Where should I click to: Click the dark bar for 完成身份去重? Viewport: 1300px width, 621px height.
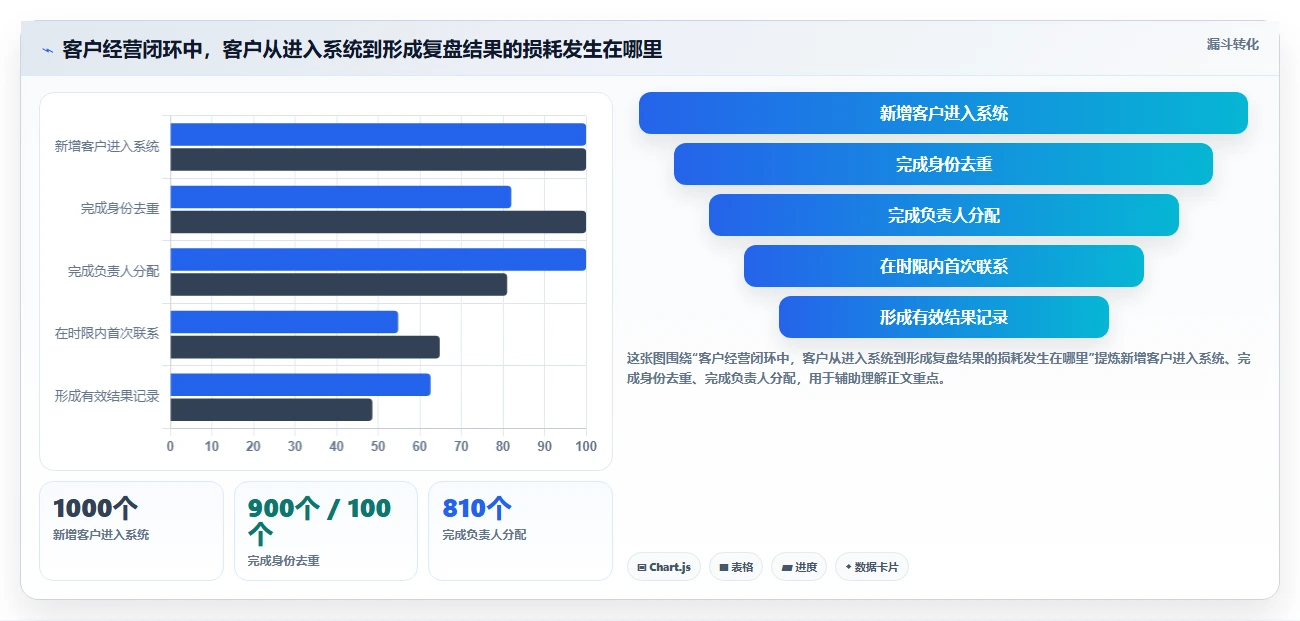[378, 222]
